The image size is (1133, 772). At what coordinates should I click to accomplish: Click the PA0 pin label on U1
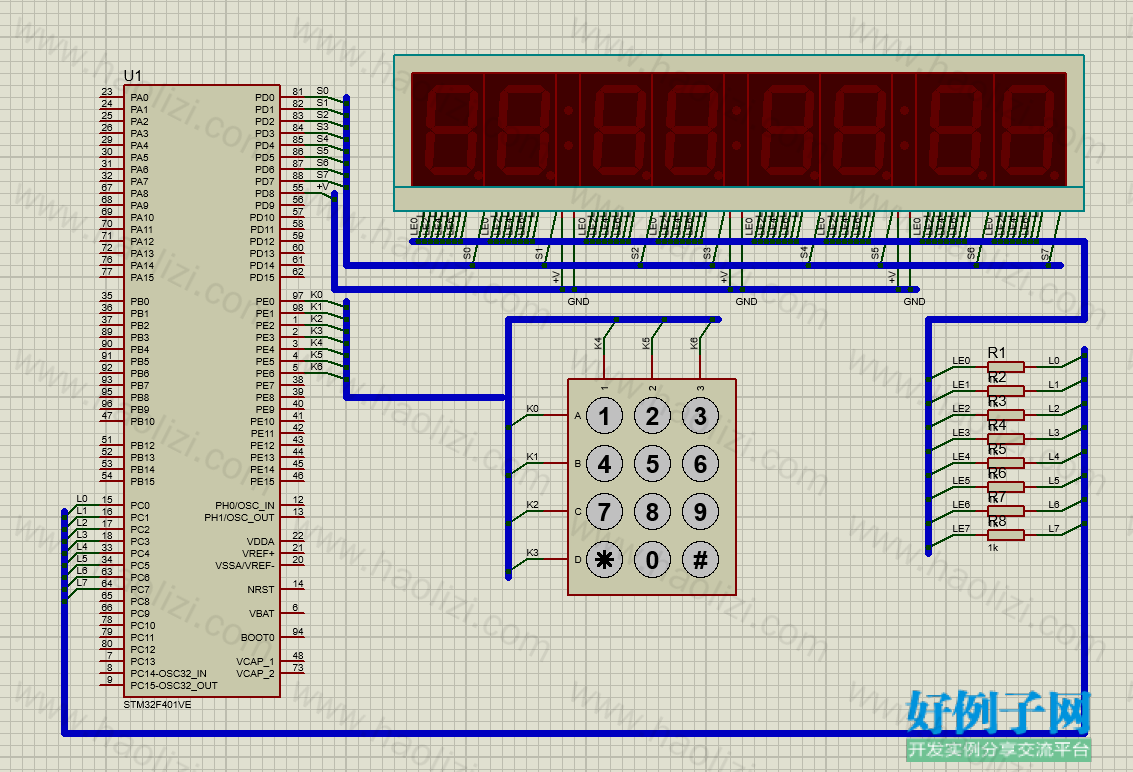tap(139, 98)
